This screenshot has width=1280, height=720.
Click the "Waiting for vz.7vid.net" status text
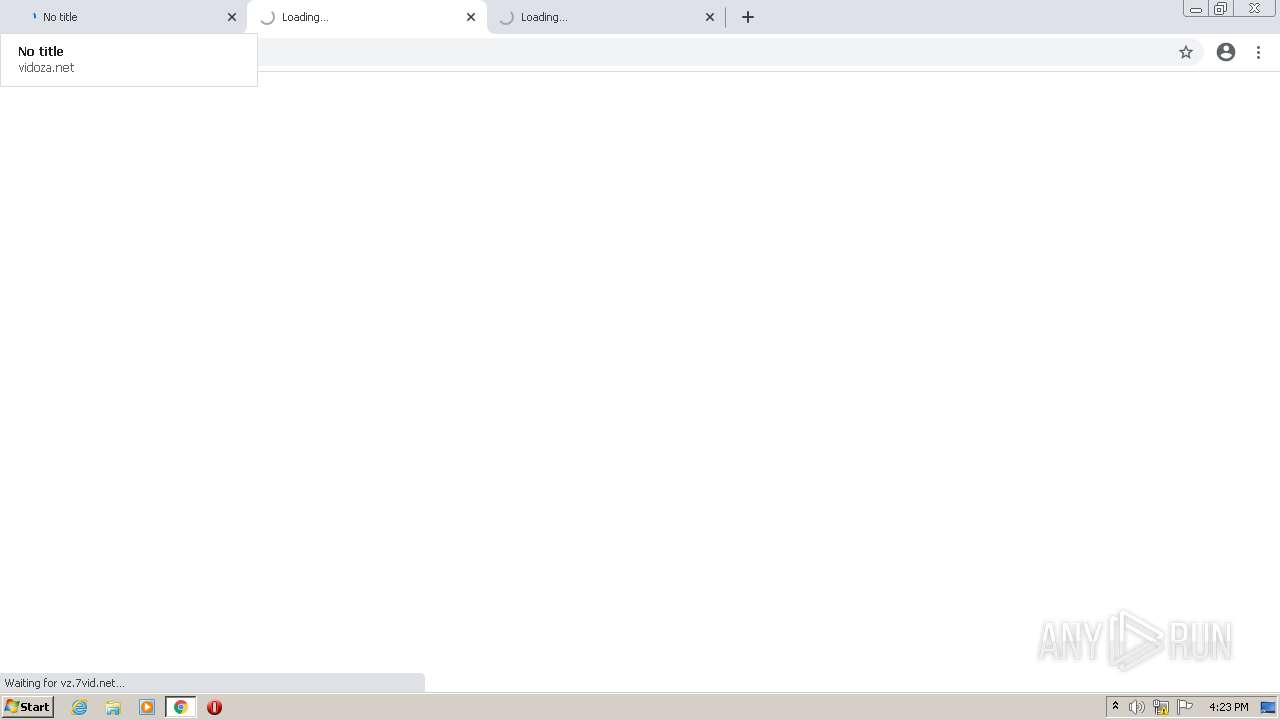tap(65, 683)
